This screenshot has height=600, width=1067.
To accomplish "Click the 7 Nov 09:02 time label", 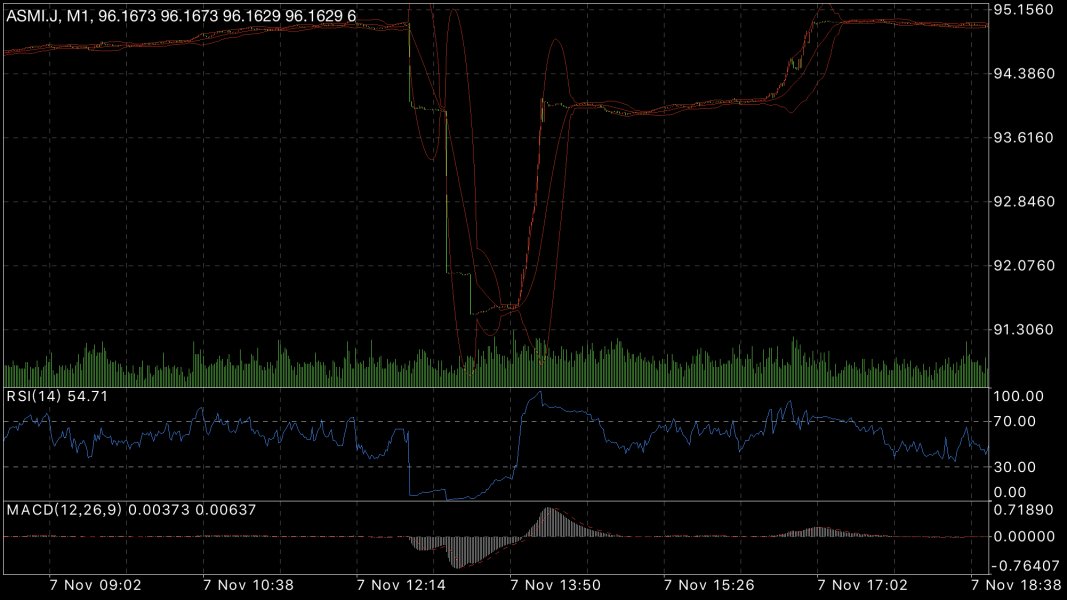I will point(95,583).
